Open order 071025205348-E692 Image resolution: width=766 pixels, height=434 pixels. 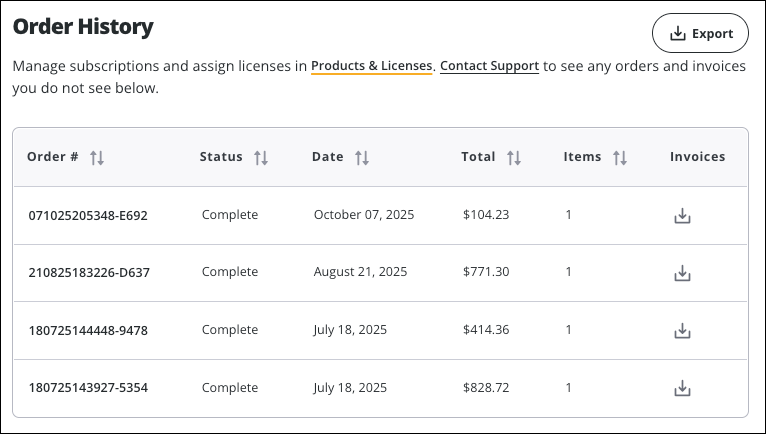click(88, 215)
